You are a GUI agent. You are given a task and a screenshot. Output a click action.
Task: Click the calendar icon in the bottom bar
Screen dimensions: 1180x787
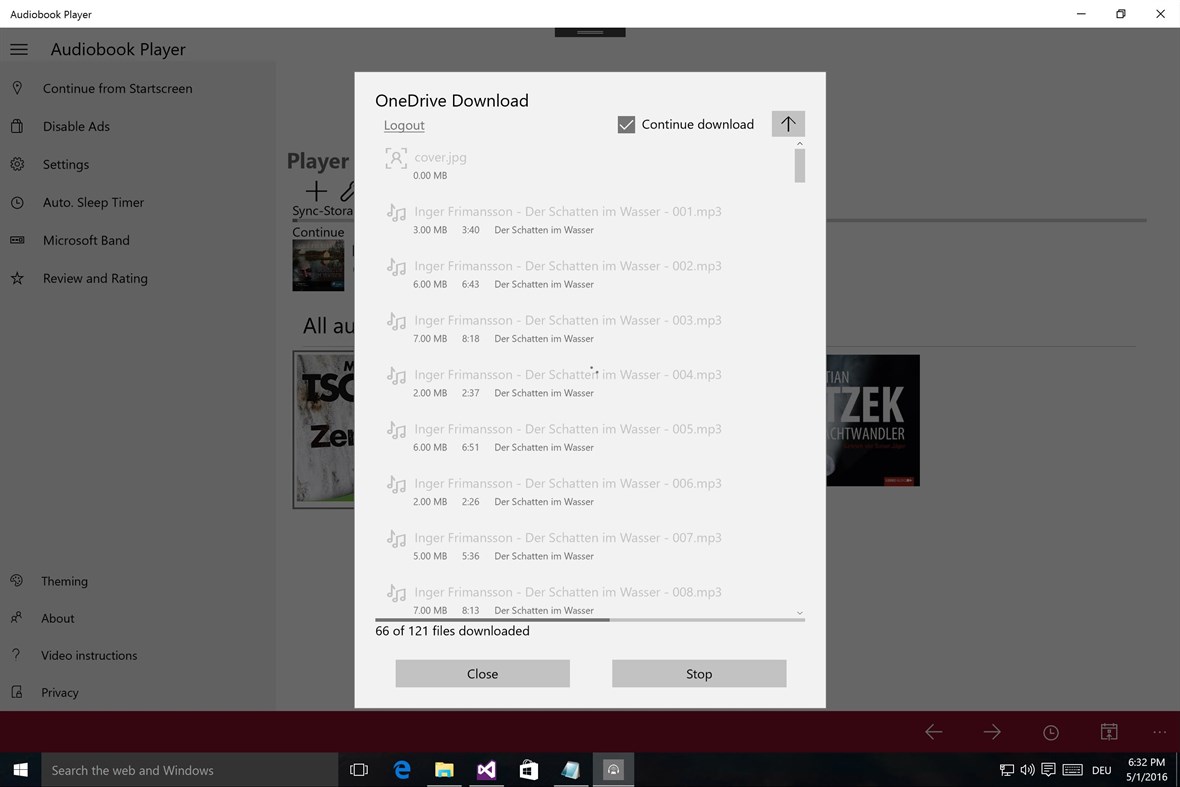click(x=1109, y=732)
